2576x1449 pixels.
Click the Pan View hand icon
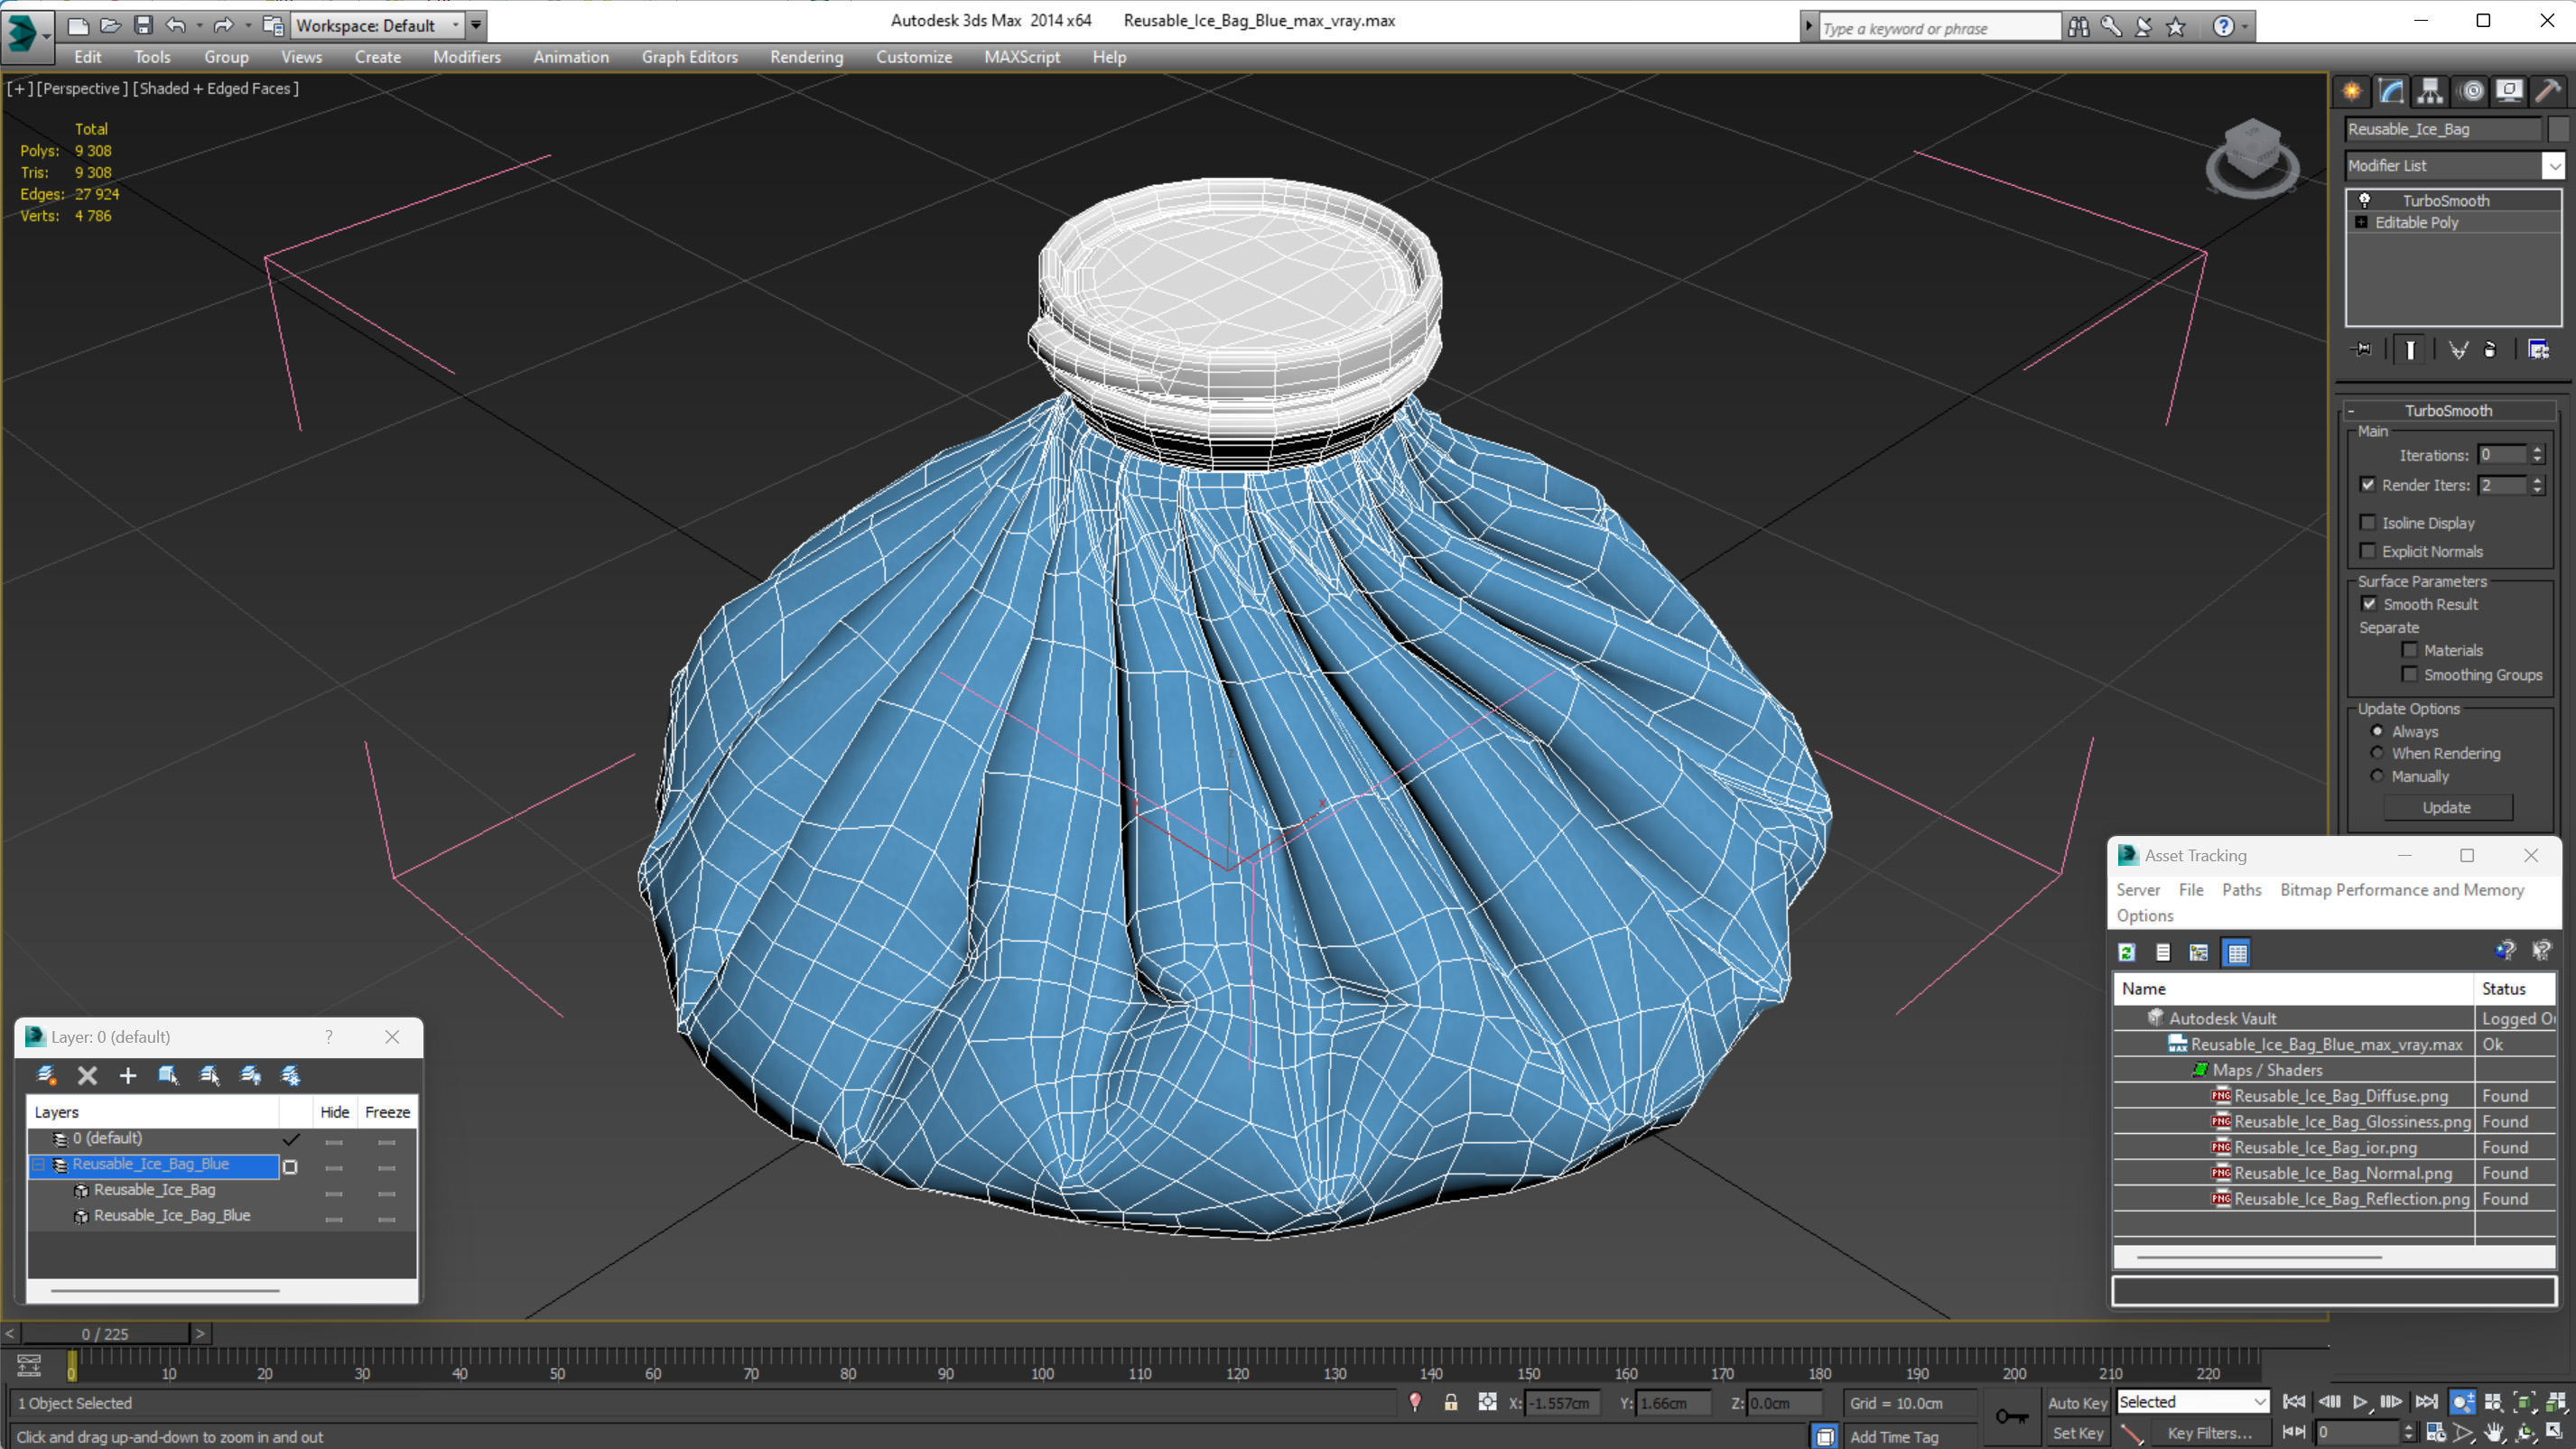[2494, 1432]
